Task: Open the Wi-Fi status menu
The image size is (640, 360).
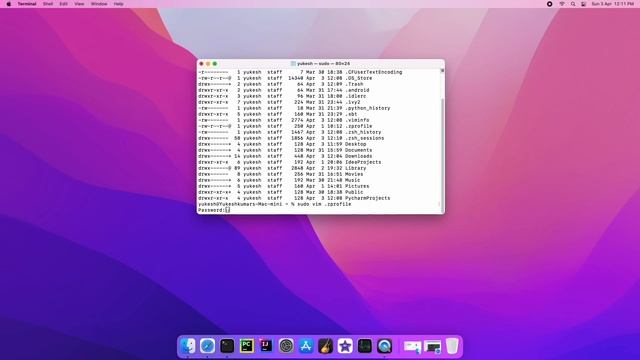Action: (x=562, y=4)
